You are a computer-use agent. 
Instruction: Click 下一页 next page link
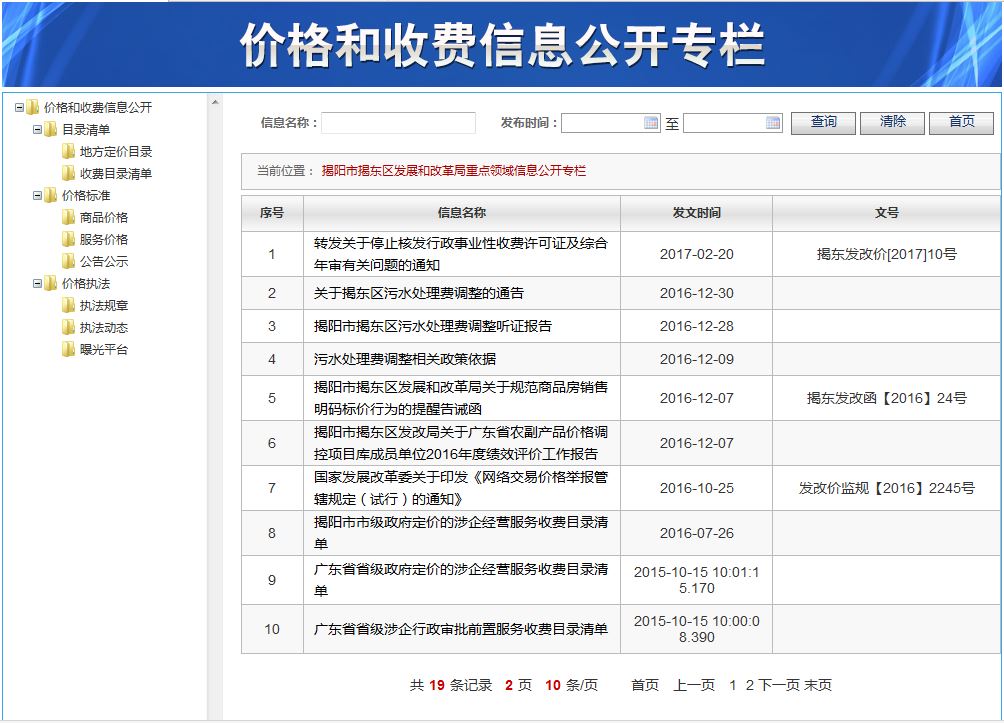tap(779, 685)
